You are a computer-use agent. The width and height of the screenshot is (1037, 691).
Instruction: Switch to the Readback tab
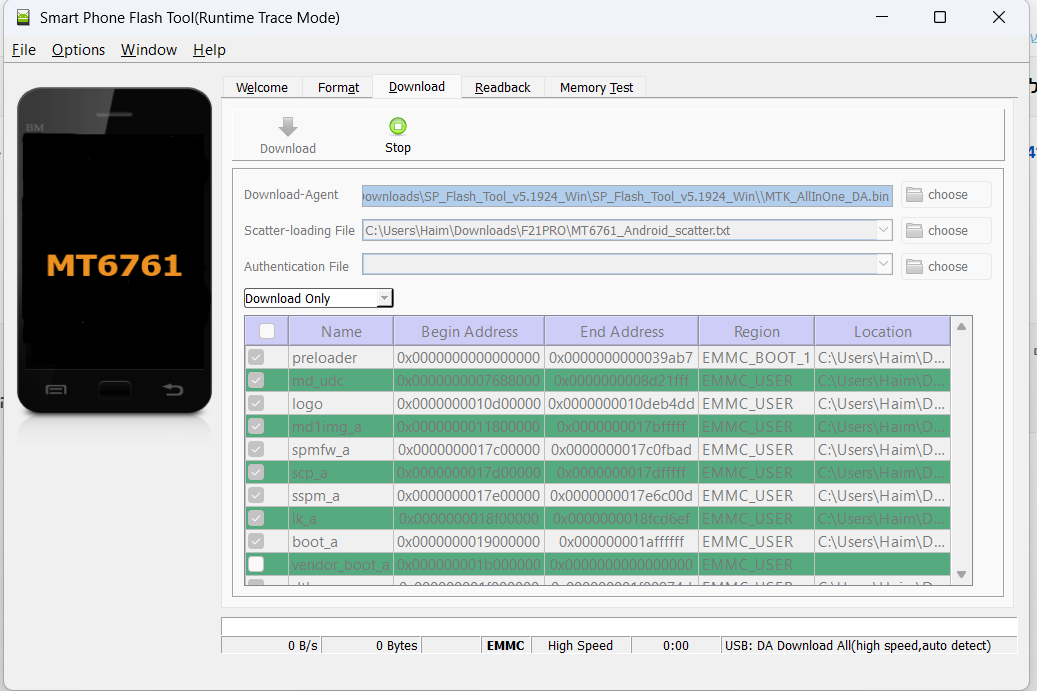click(502, 87)
